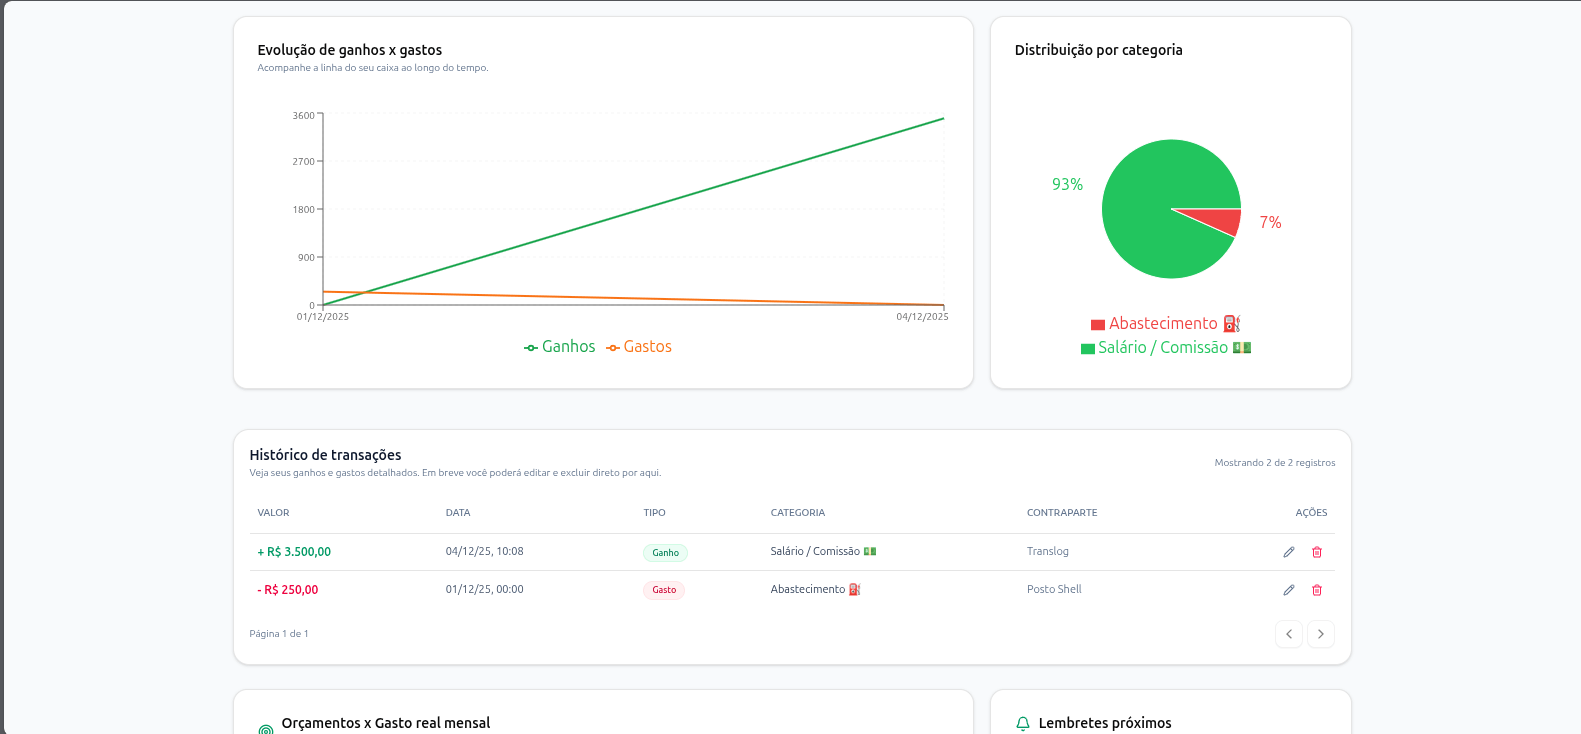1581x734 pixels.
Task: Click the Gasto type badge
Action: click(x=664, y=590)
